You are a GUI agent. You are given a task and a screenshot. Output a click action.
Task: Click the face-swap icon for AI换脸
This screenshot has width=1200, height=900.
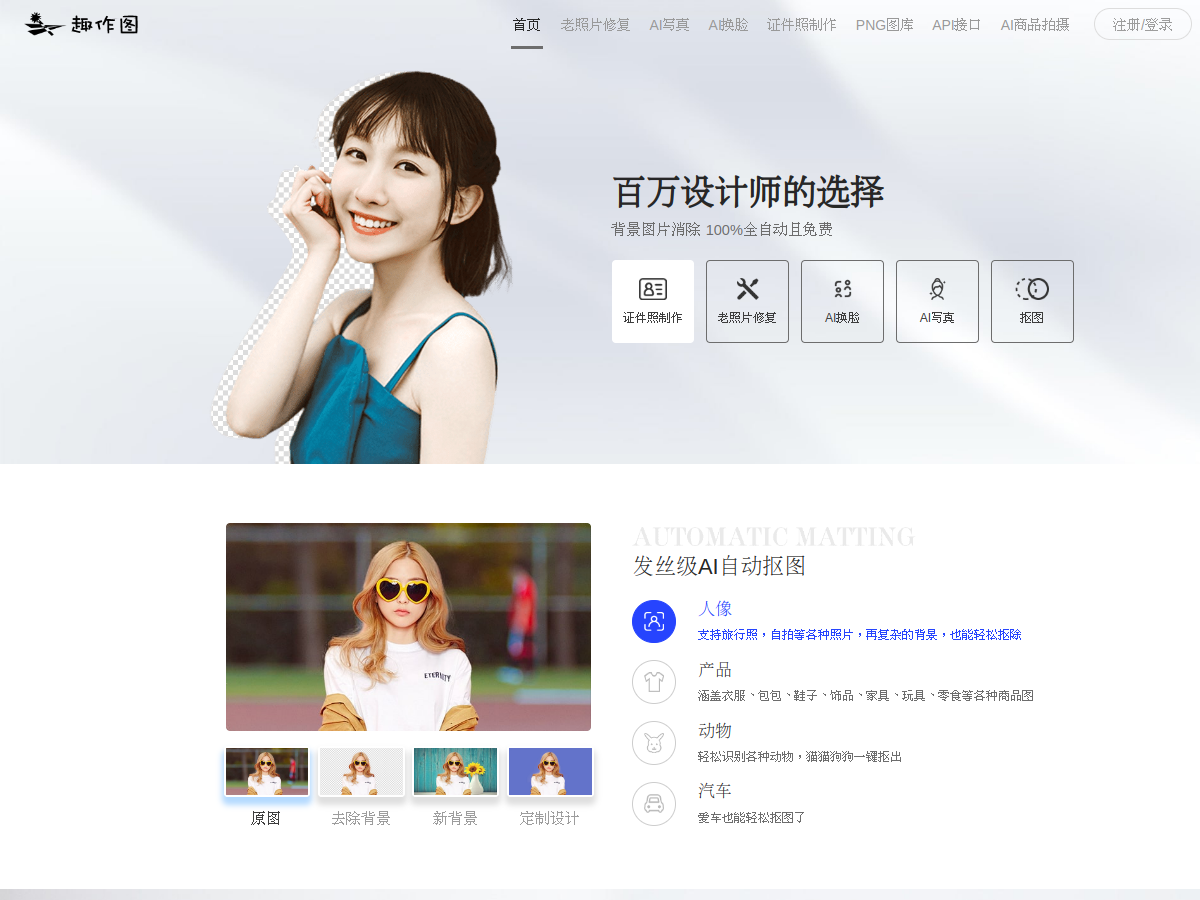pyautogui.click(x=842, y=289)
